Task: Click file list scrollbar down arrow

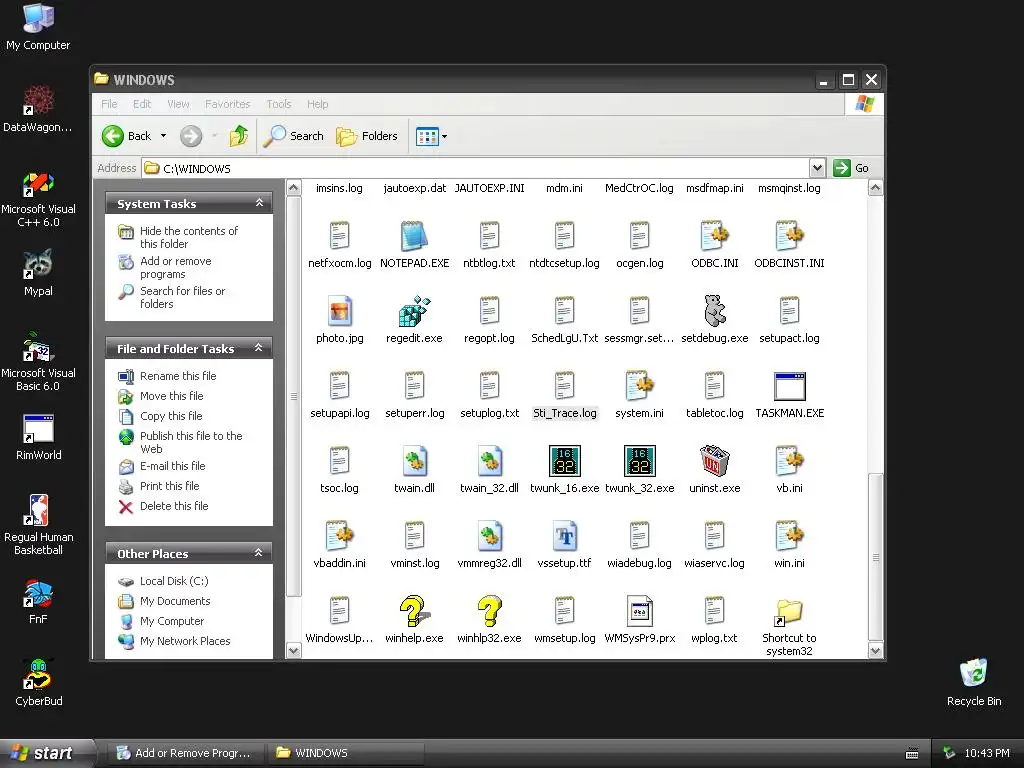Action: (875, 650)
